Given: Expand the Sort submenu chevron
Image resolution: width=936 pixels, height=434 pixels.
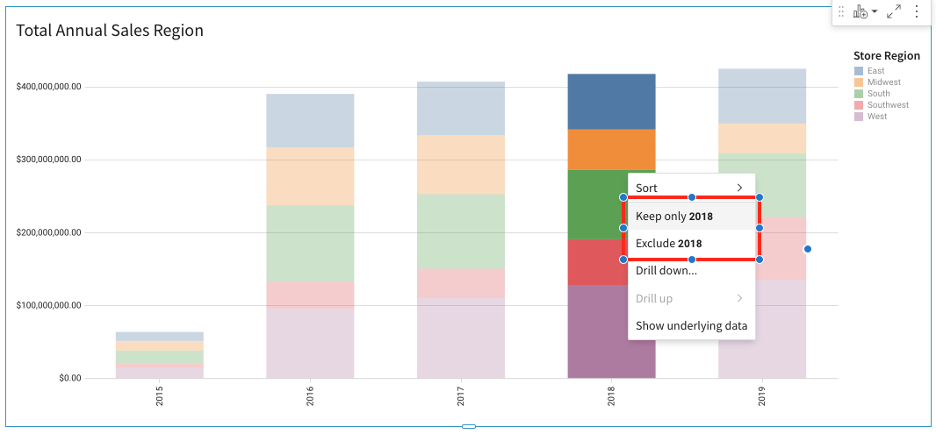Looking at the screenshot, I should (x=740, y=188).
